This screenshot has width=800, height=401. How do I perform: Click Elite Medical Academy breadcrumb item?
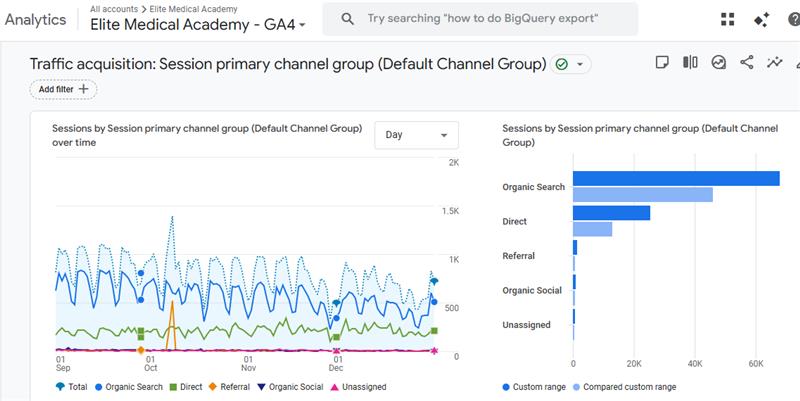[x=194, y=9]
